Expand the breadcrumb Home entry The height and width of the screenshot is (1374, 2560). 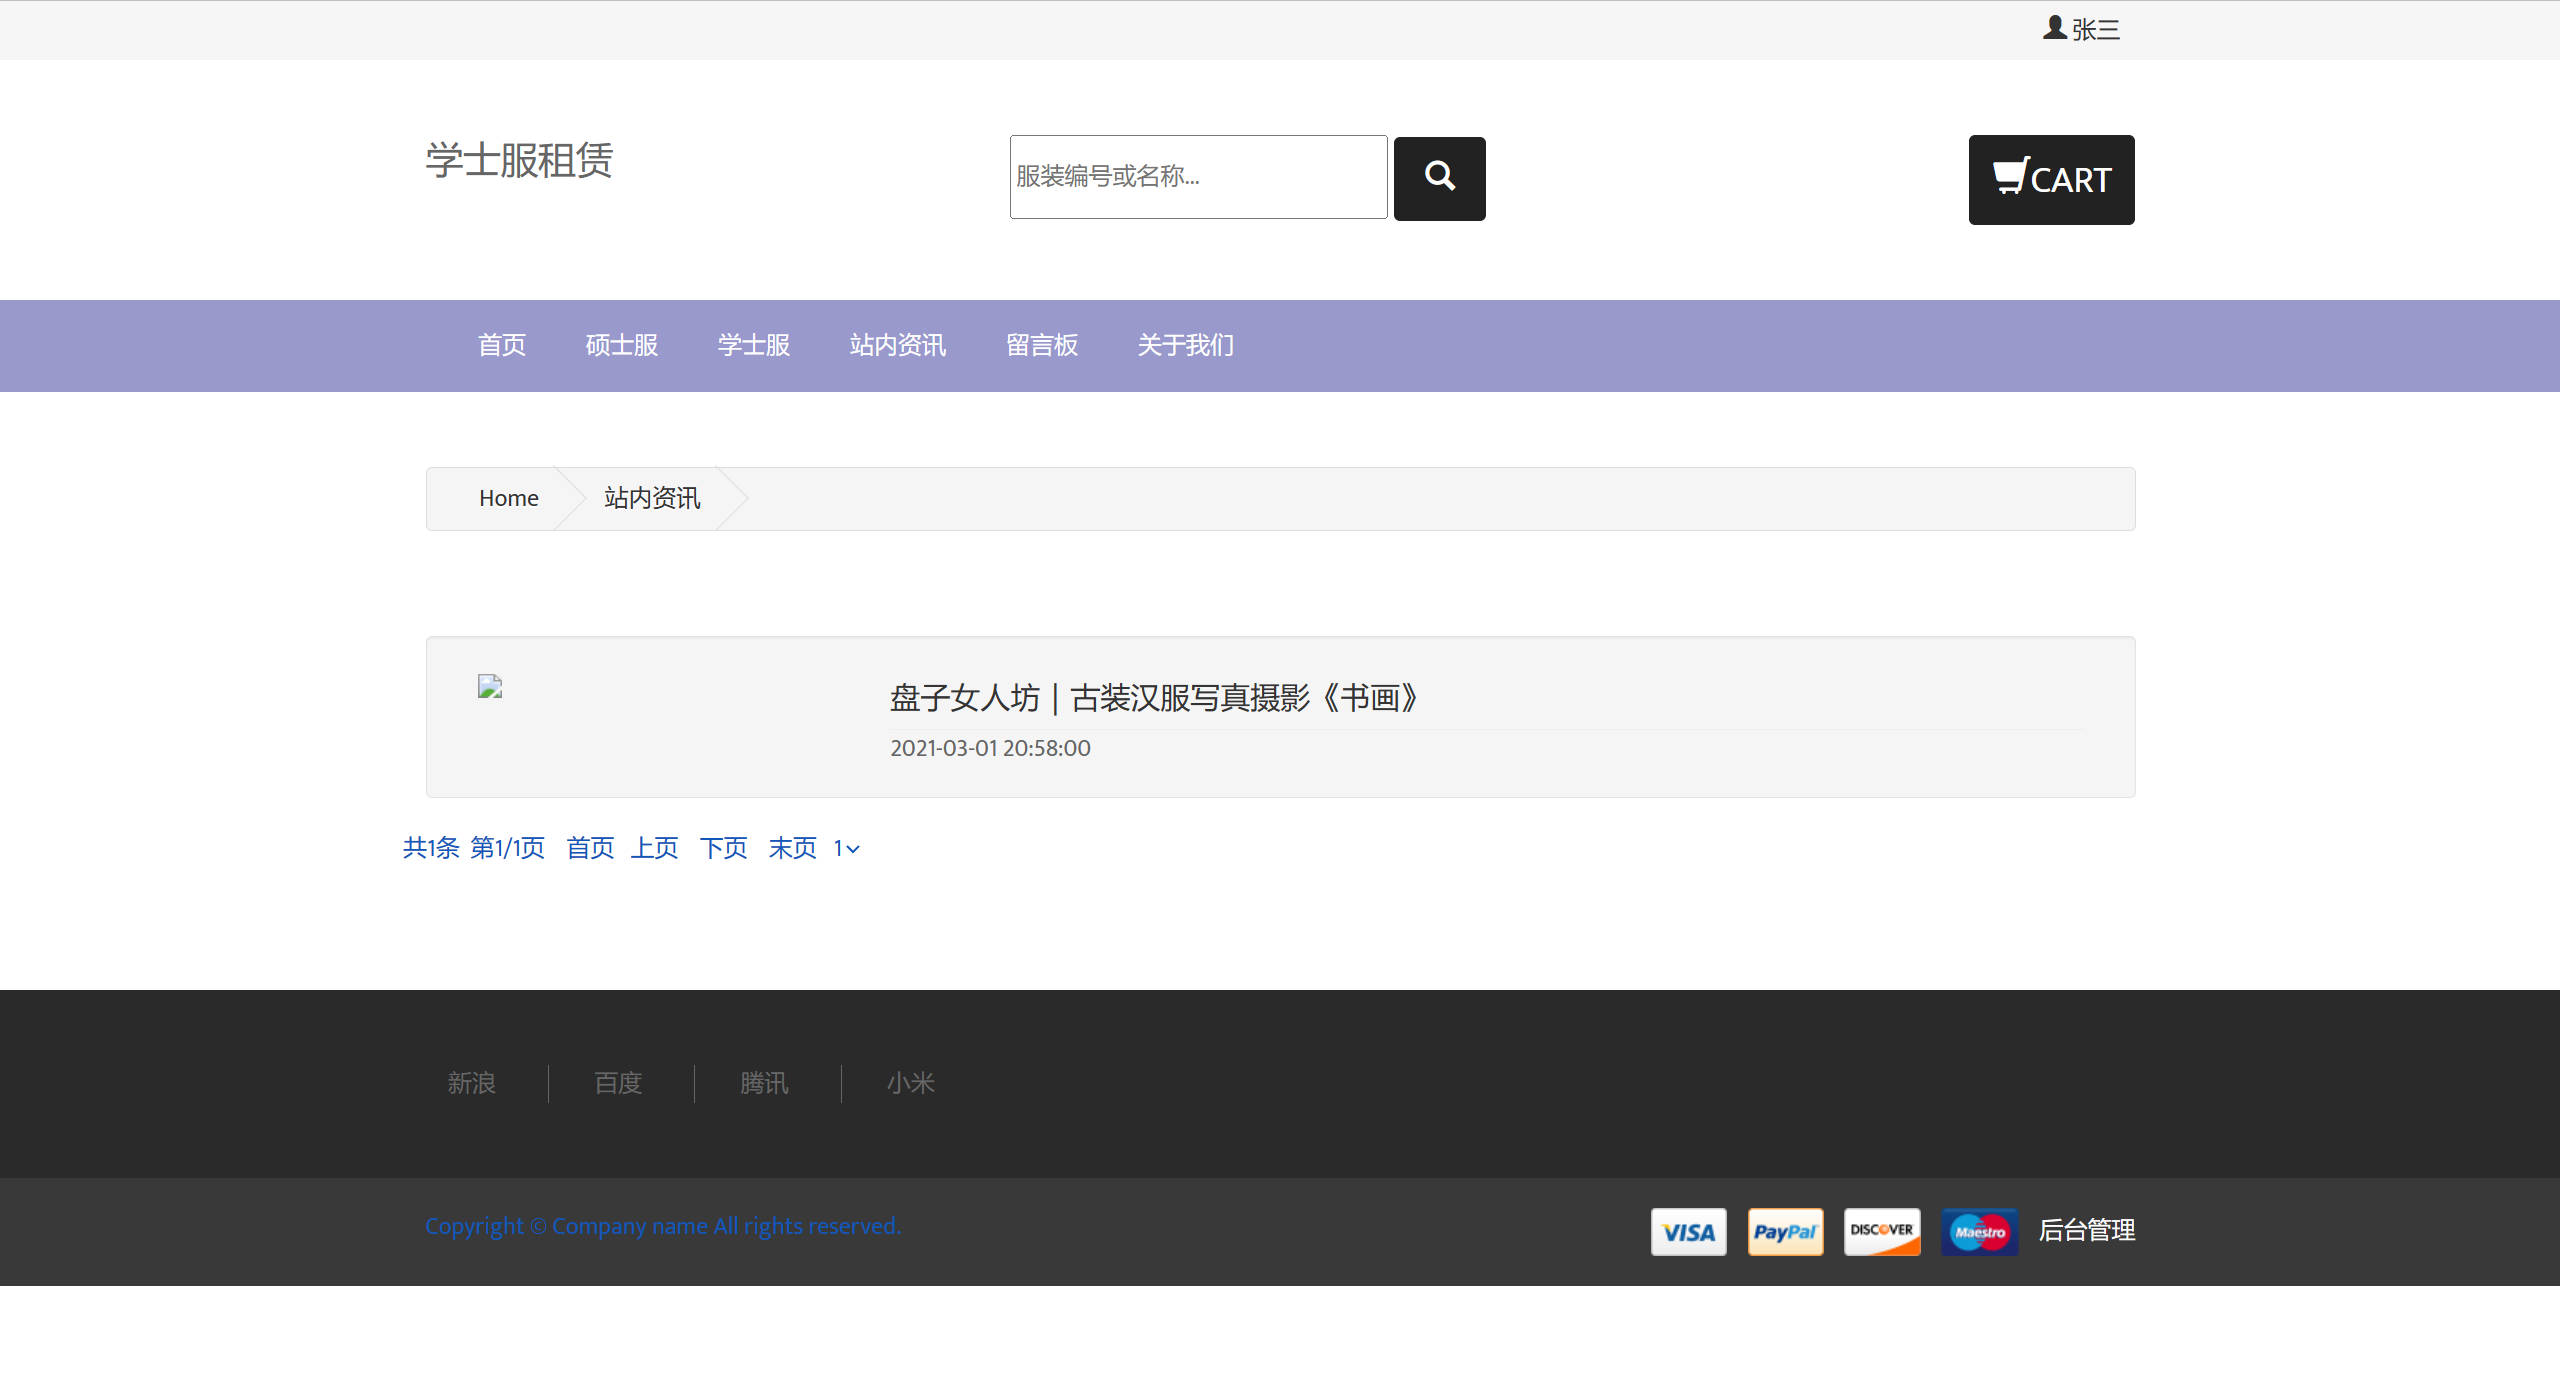508,498
